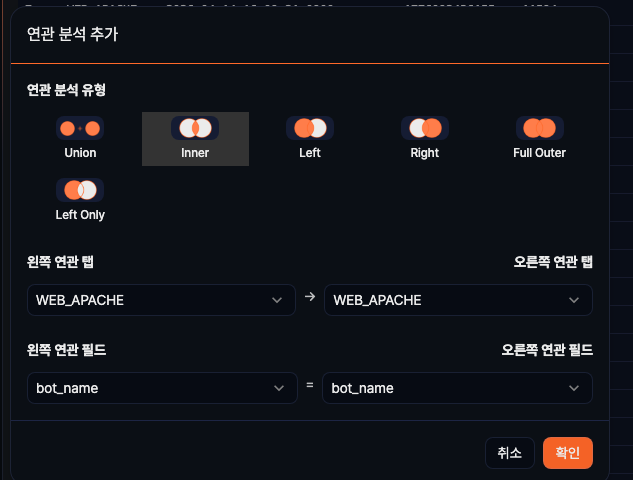Viewport: 633px width, 480px height.
Task: Choose the Full Outer join icon
Action: click(x=540, y=128)
